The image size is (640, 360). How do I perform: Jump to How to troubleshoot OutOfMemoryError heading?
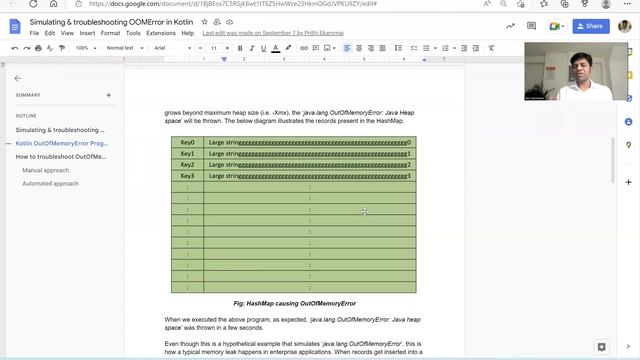click(61, 157)
